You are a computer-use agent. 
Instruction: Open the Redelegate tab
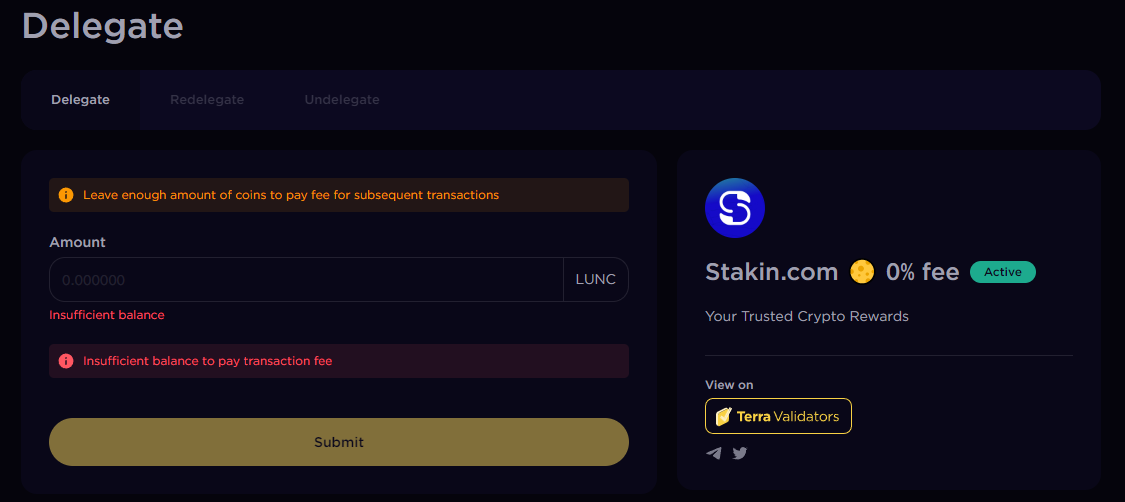tap(207, 100)
